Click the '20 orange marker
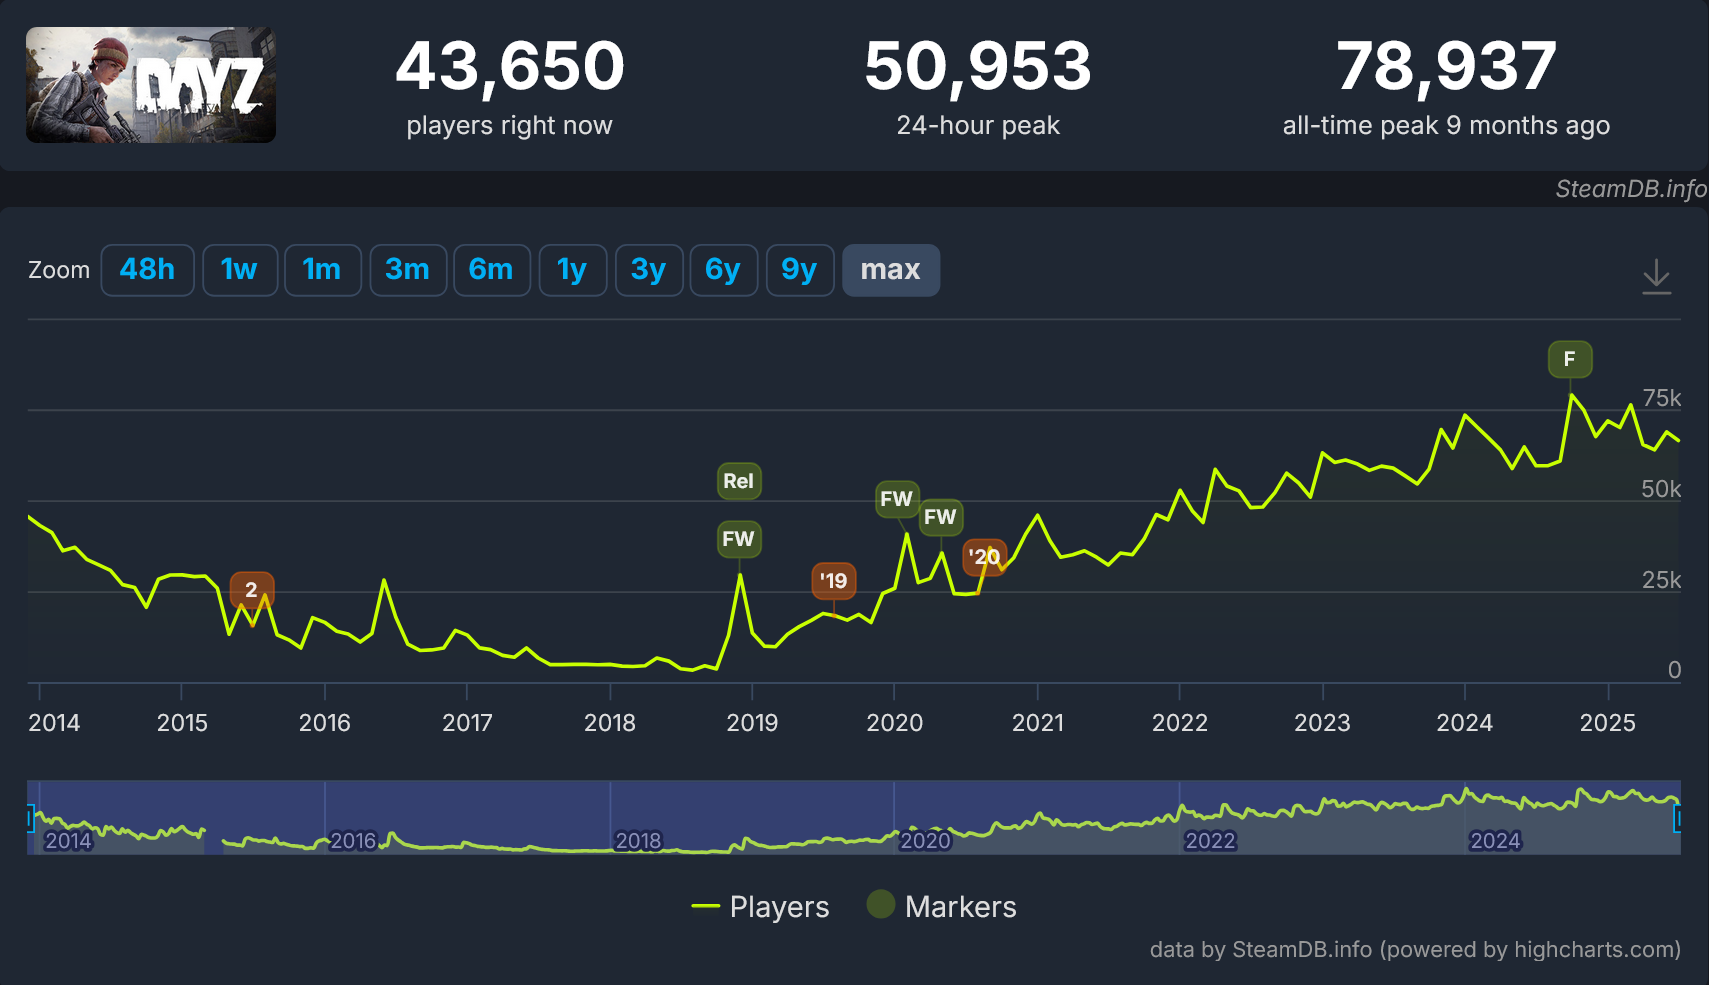The image size is (1709, 985). [984, 557]
